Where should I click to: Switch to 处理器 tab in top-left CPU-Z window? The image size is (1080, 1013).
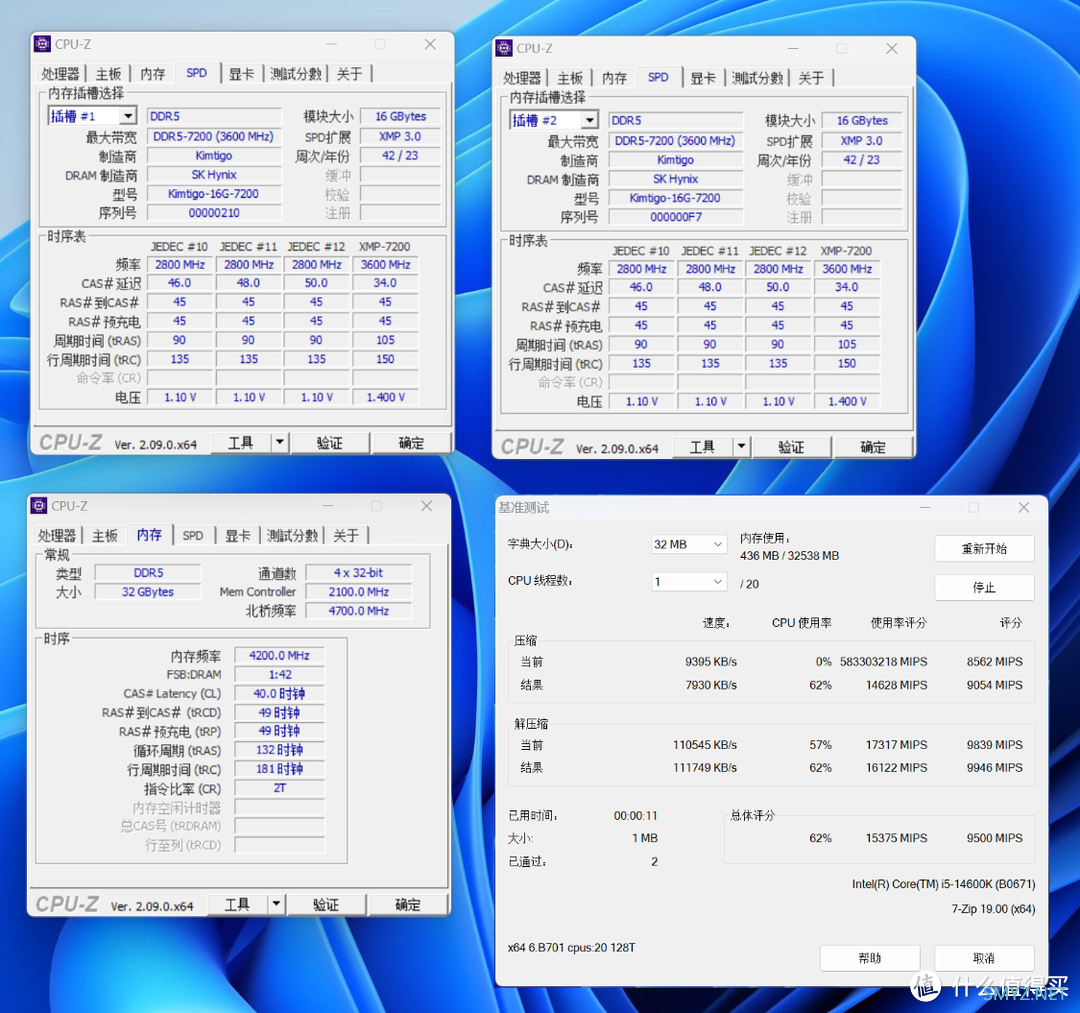(x=60, y=74)
